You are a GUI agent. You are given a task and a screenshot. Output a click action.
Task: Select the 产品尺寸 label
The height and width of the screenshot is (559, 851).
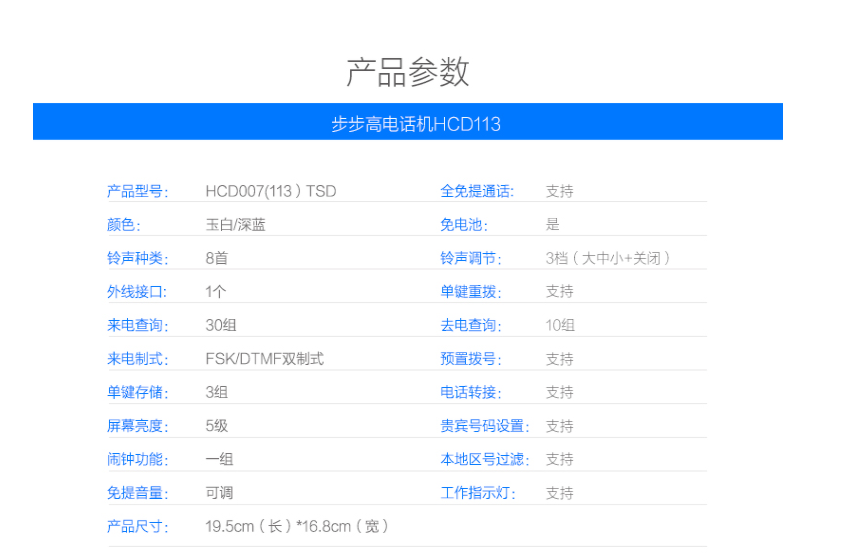(138, 526)
